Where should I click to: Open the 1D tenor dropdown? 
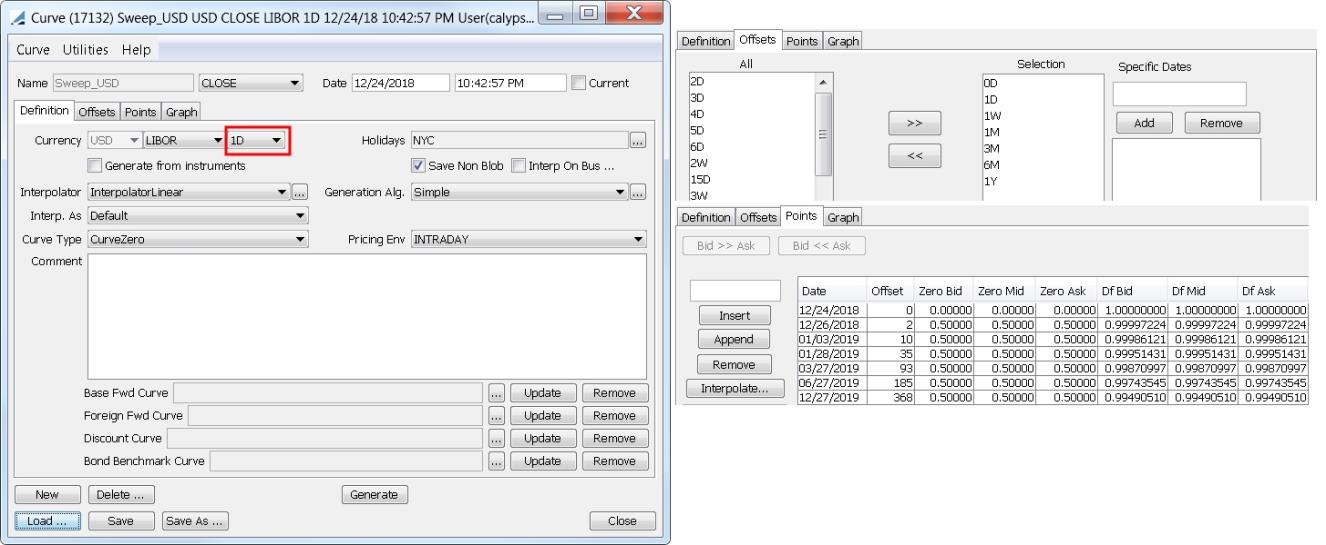(x=257, y=141)
